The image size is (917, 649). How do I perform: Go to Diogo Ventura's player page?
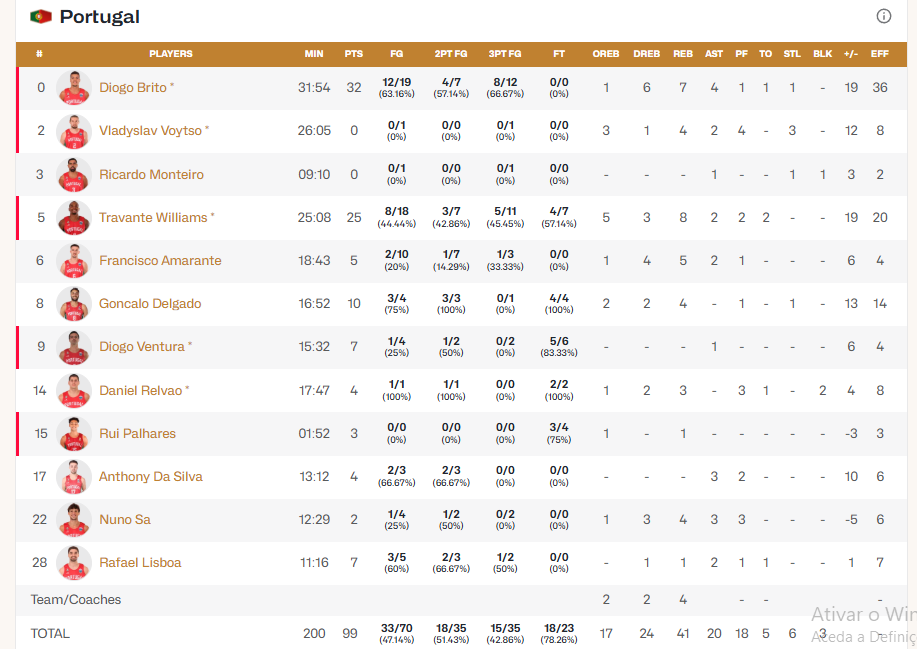coord(141,347)
